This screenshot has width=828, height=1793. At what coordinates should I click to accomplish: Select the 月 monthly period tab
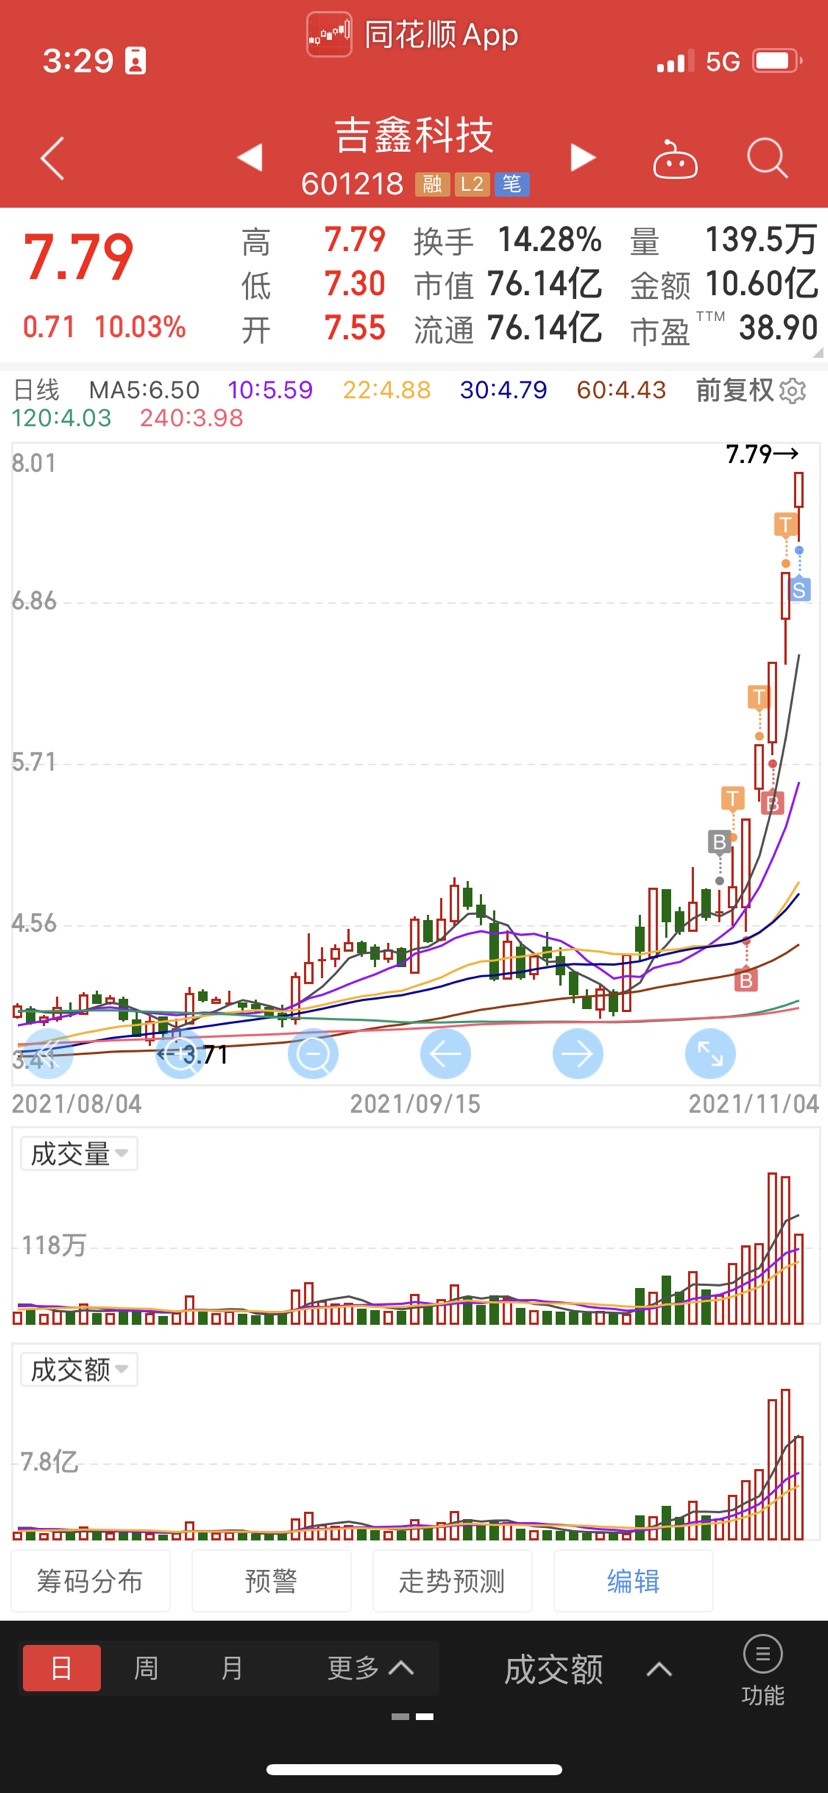(x=232, y=1667)
